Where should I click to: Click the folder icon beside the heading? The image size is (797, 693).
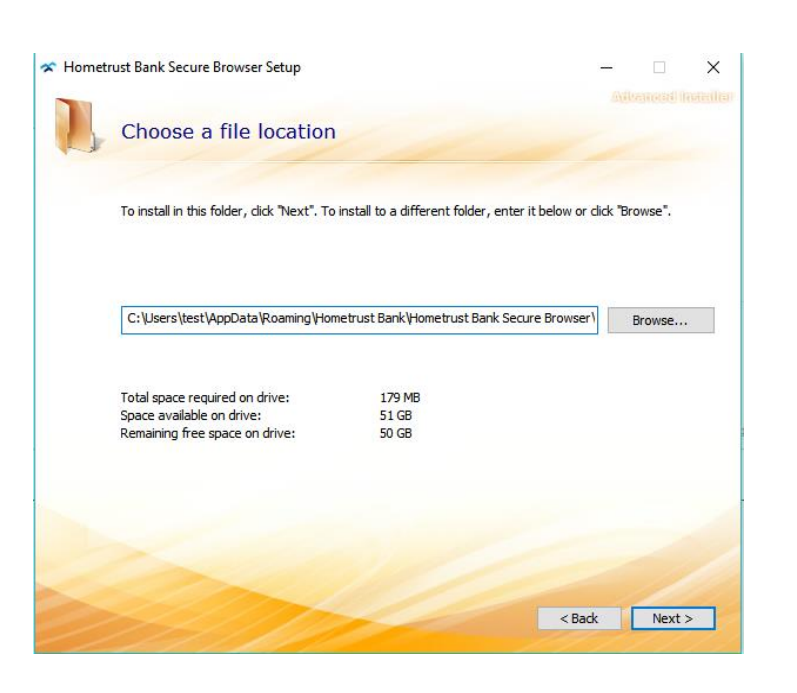pyautogui.click(x=78, y=126)
